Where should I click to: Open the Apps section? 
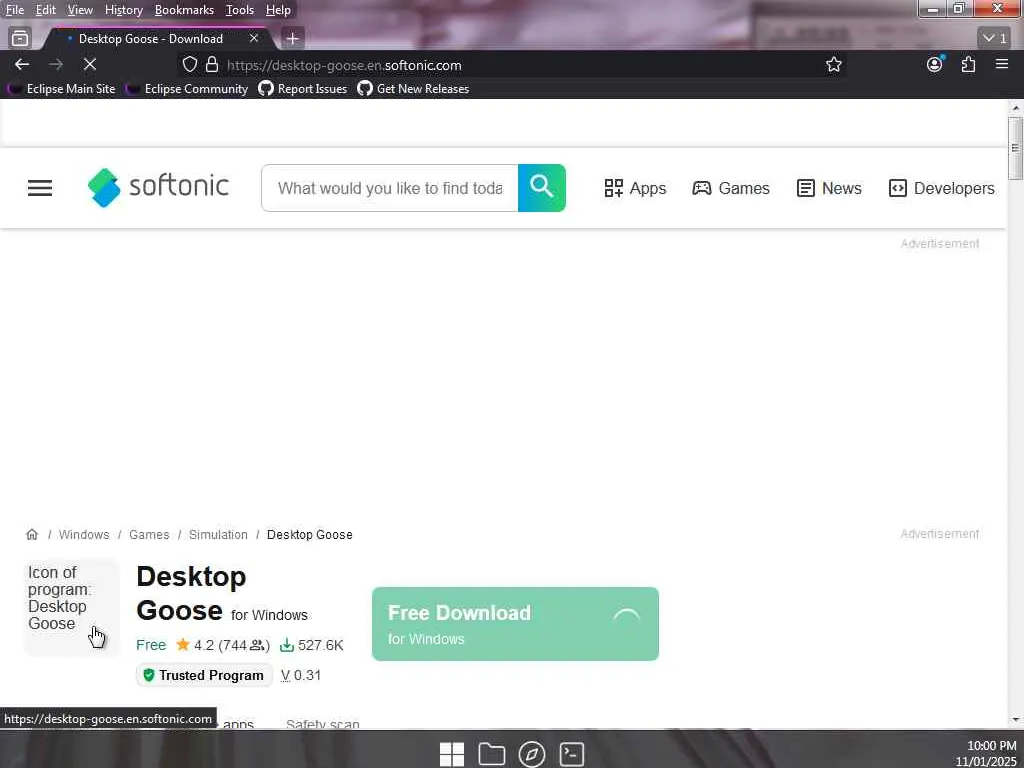(x=635, y=188)
